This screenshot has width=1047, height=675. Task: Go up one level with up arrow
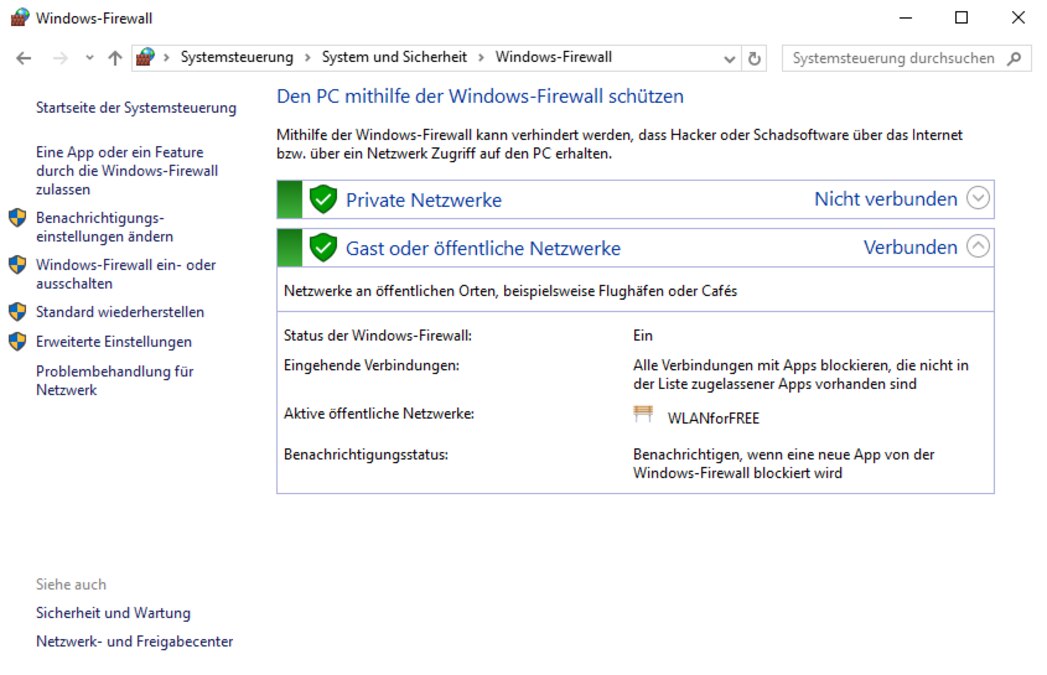tap(115, 58)
